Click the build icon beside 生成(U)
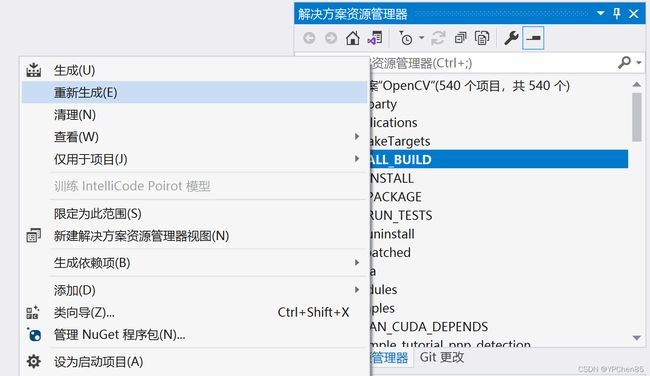This screenshot has height=376, width=650. (x=34, y=70)
